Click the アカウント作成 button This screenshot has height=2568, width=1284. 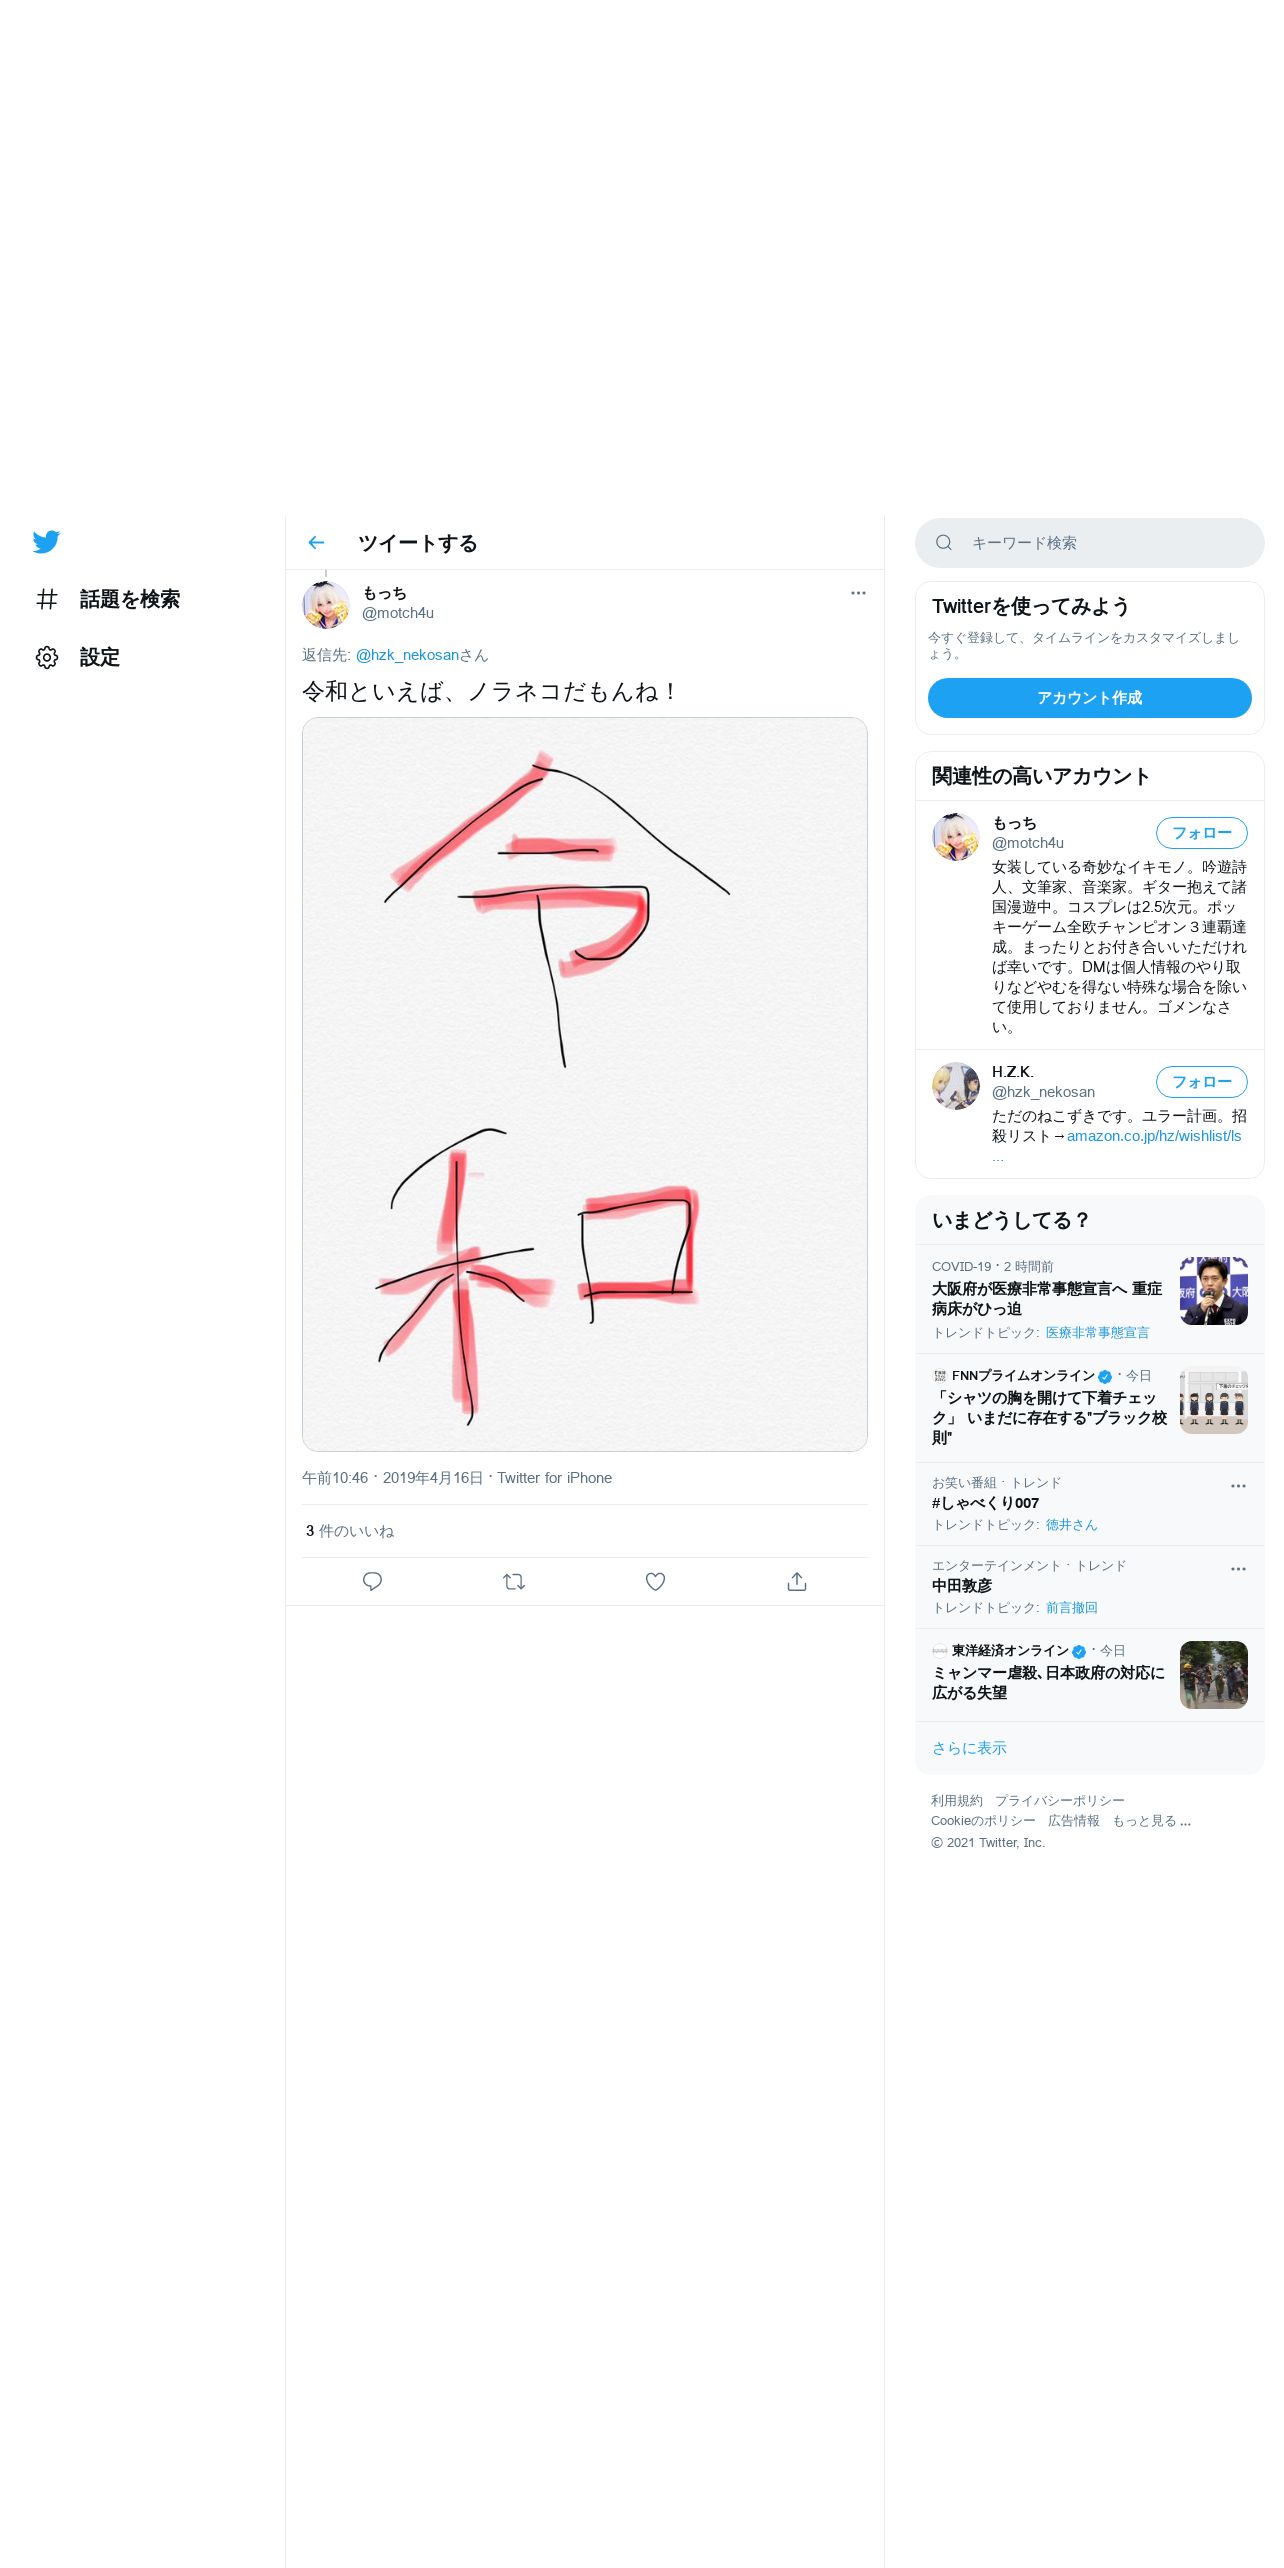1089,698
